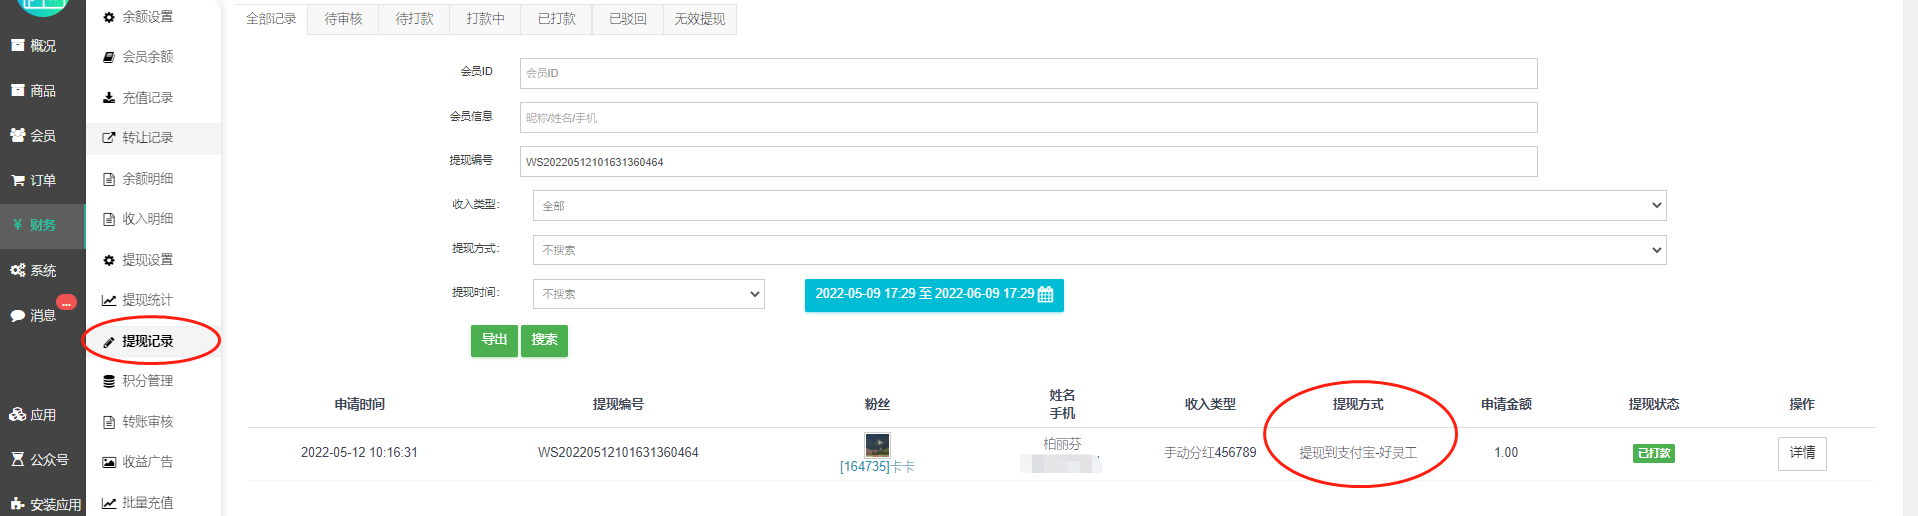
Task: Click the 消息 chat bubble icon
Action: pyautogui.click(x=18, y=316)
